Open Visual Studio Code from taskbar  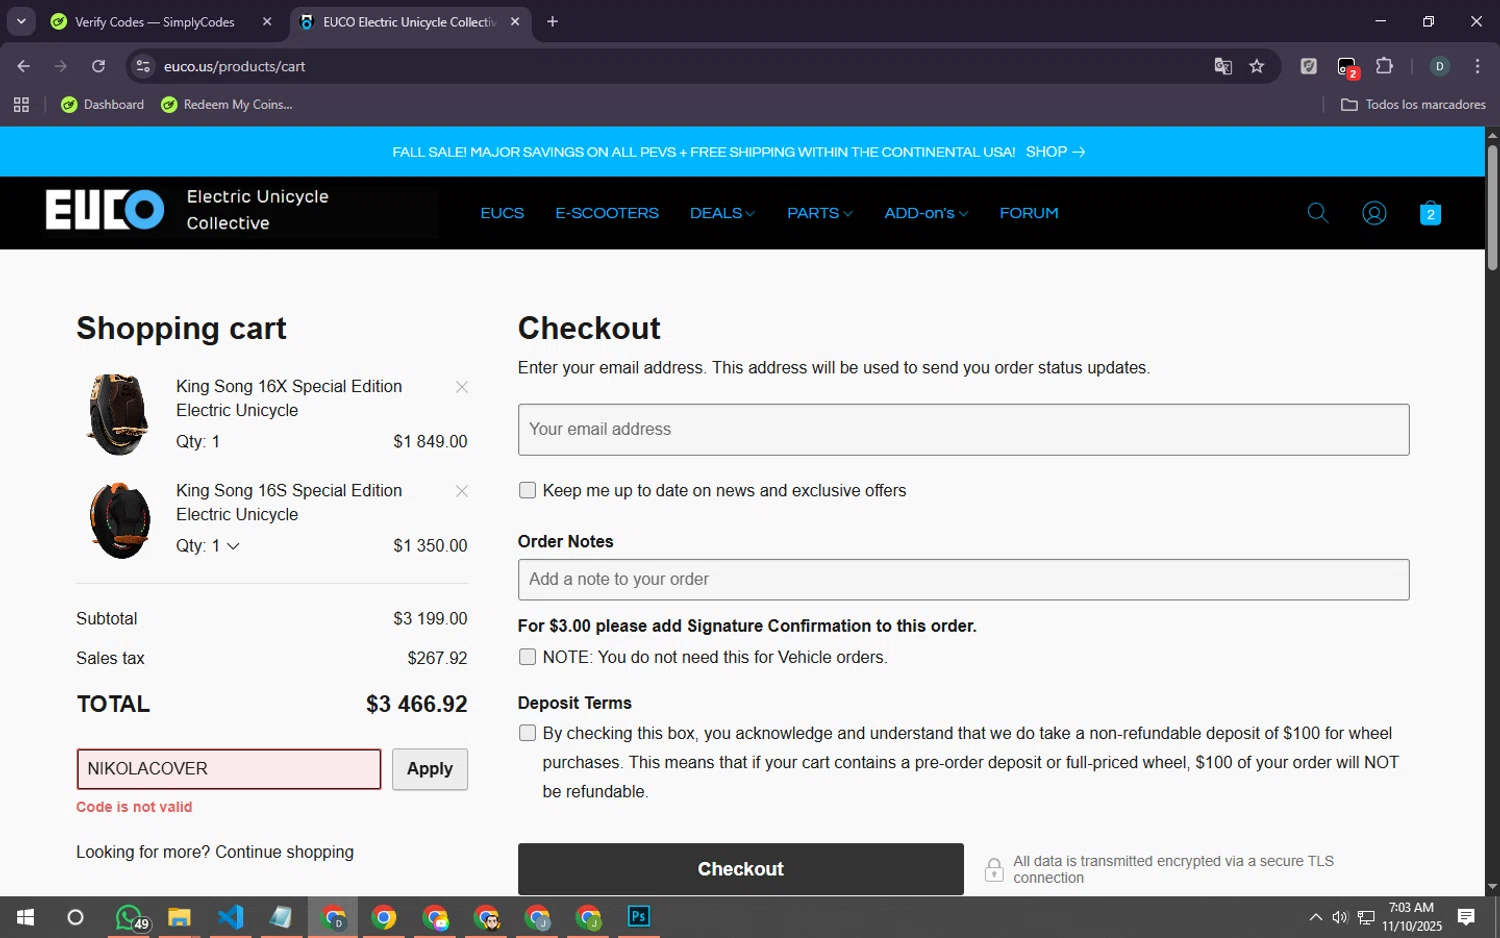(230, 917)
